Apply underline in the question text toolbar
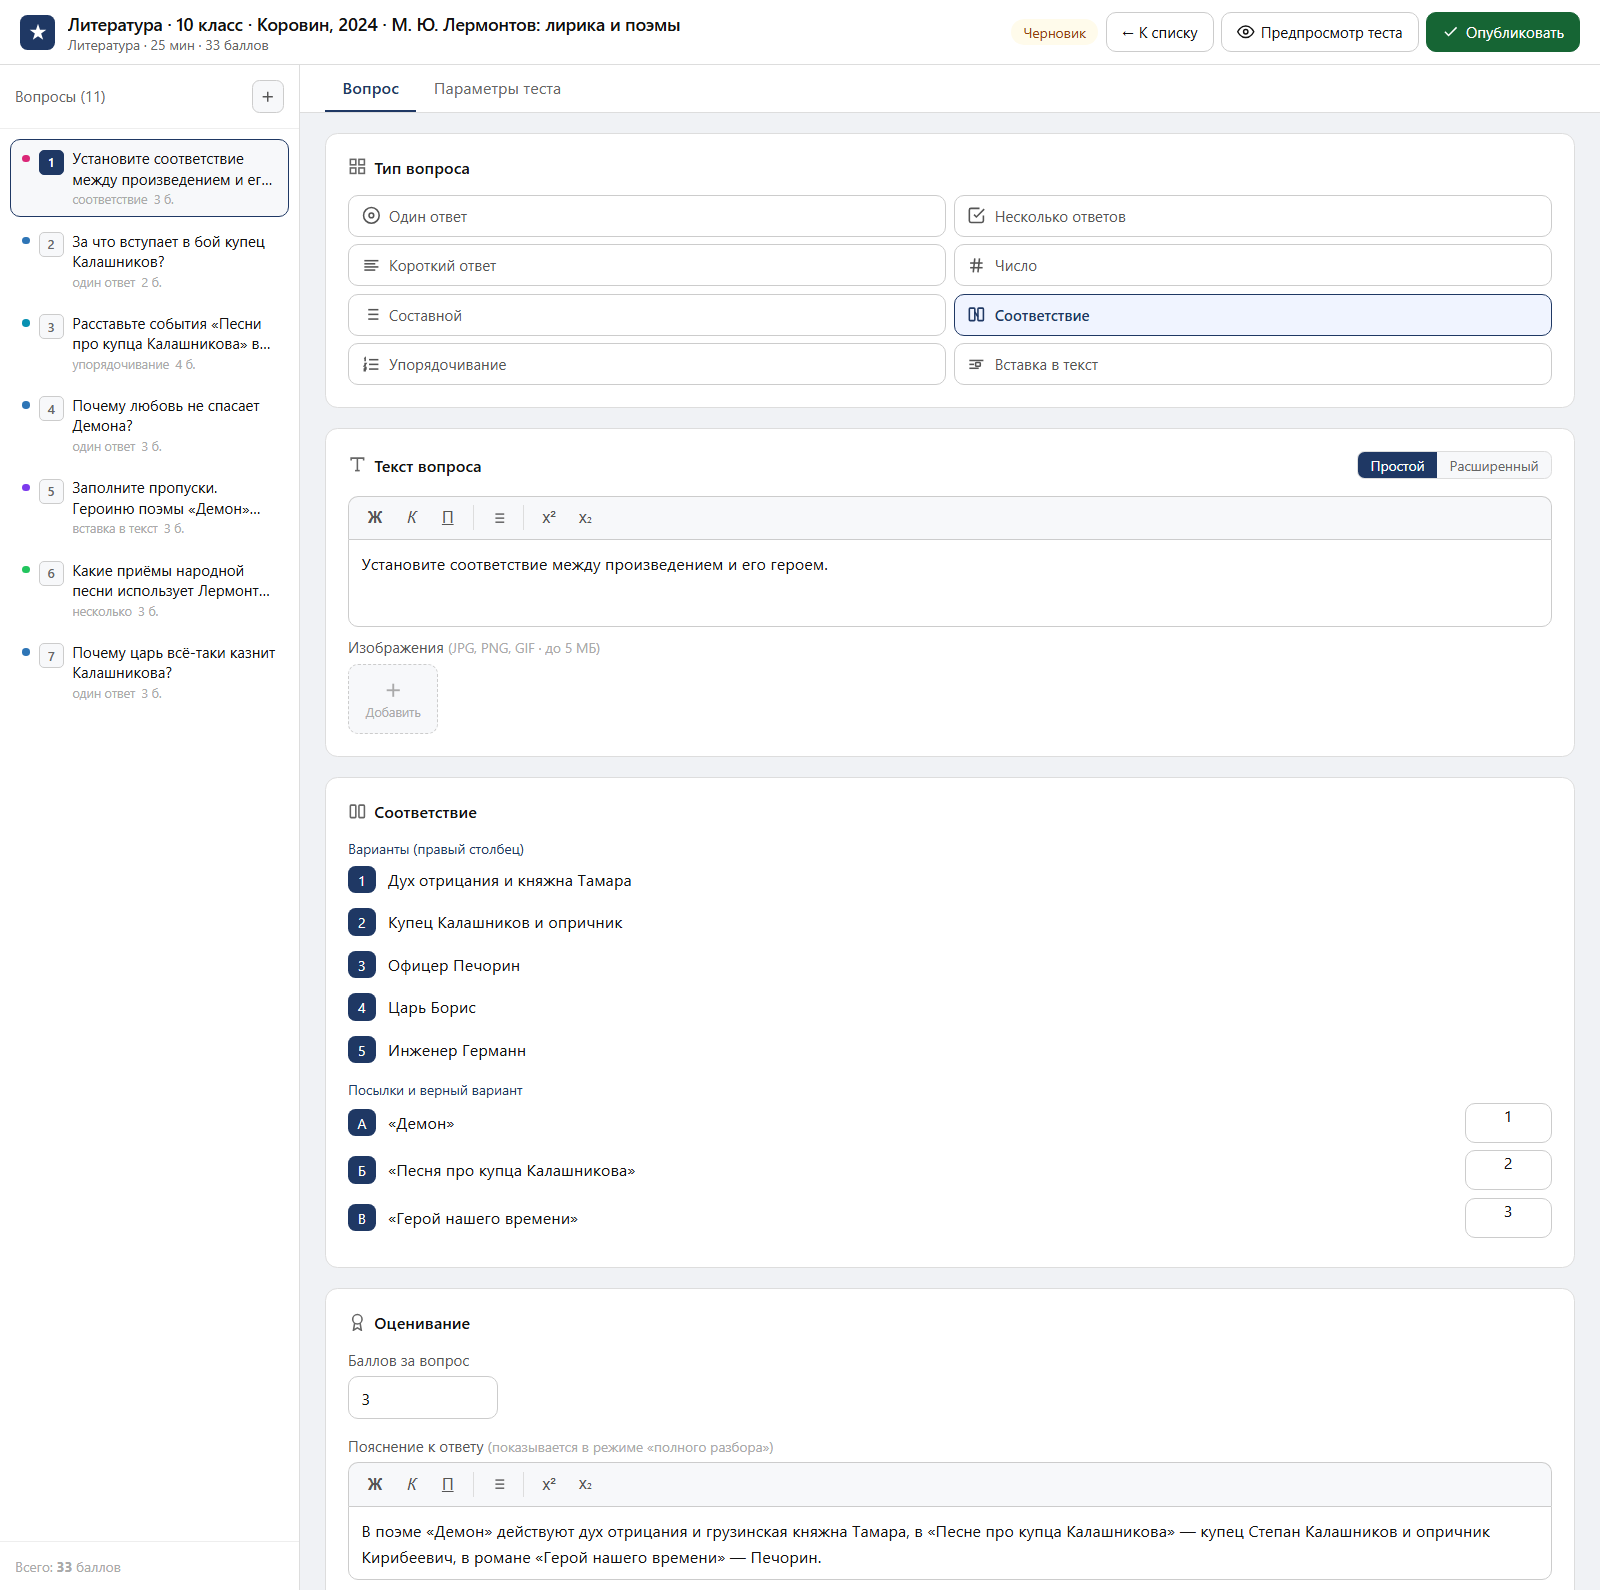The width and height of the screenshot is (1600, 1590). (x=448, y=518)
